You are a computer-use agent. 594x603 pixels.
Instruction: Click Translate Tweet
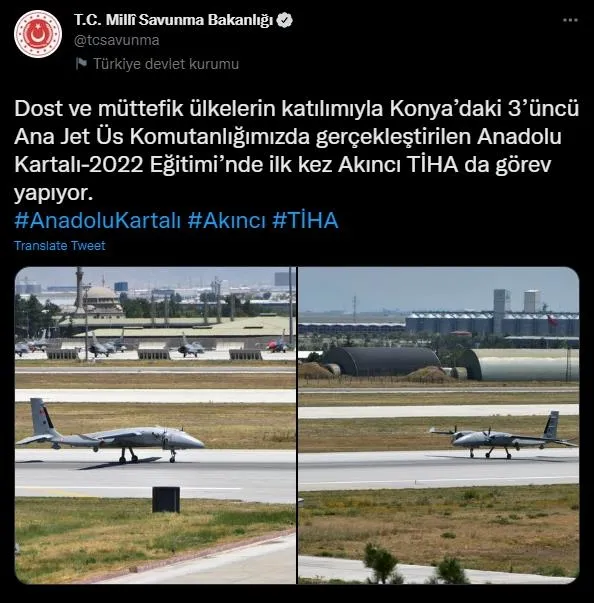click(x=60, y=246)
